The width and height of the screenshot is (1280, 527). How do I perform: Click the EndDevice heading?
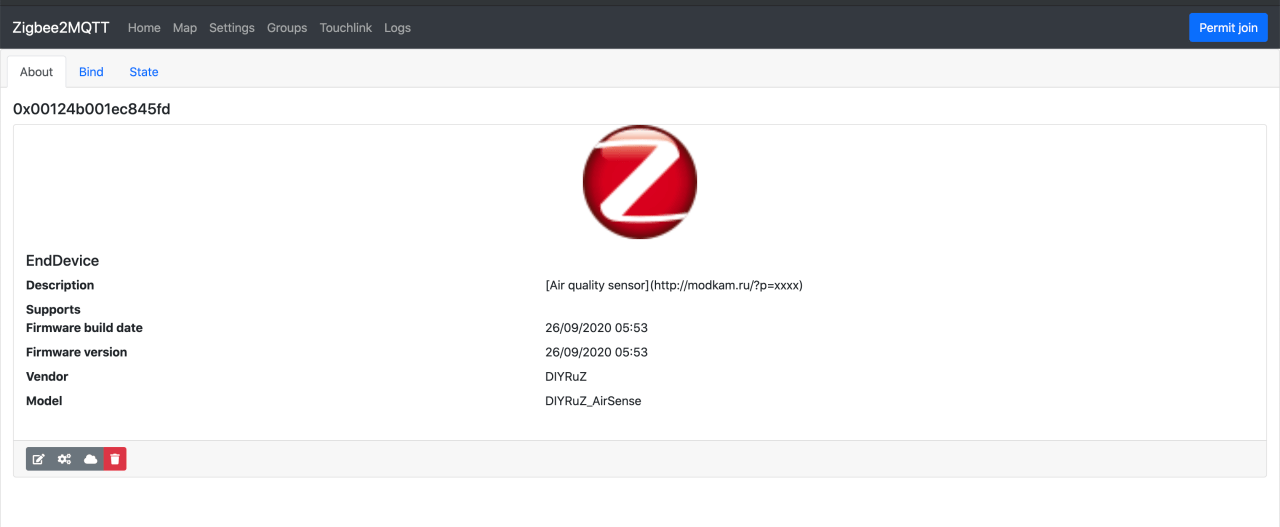[62, 261]
